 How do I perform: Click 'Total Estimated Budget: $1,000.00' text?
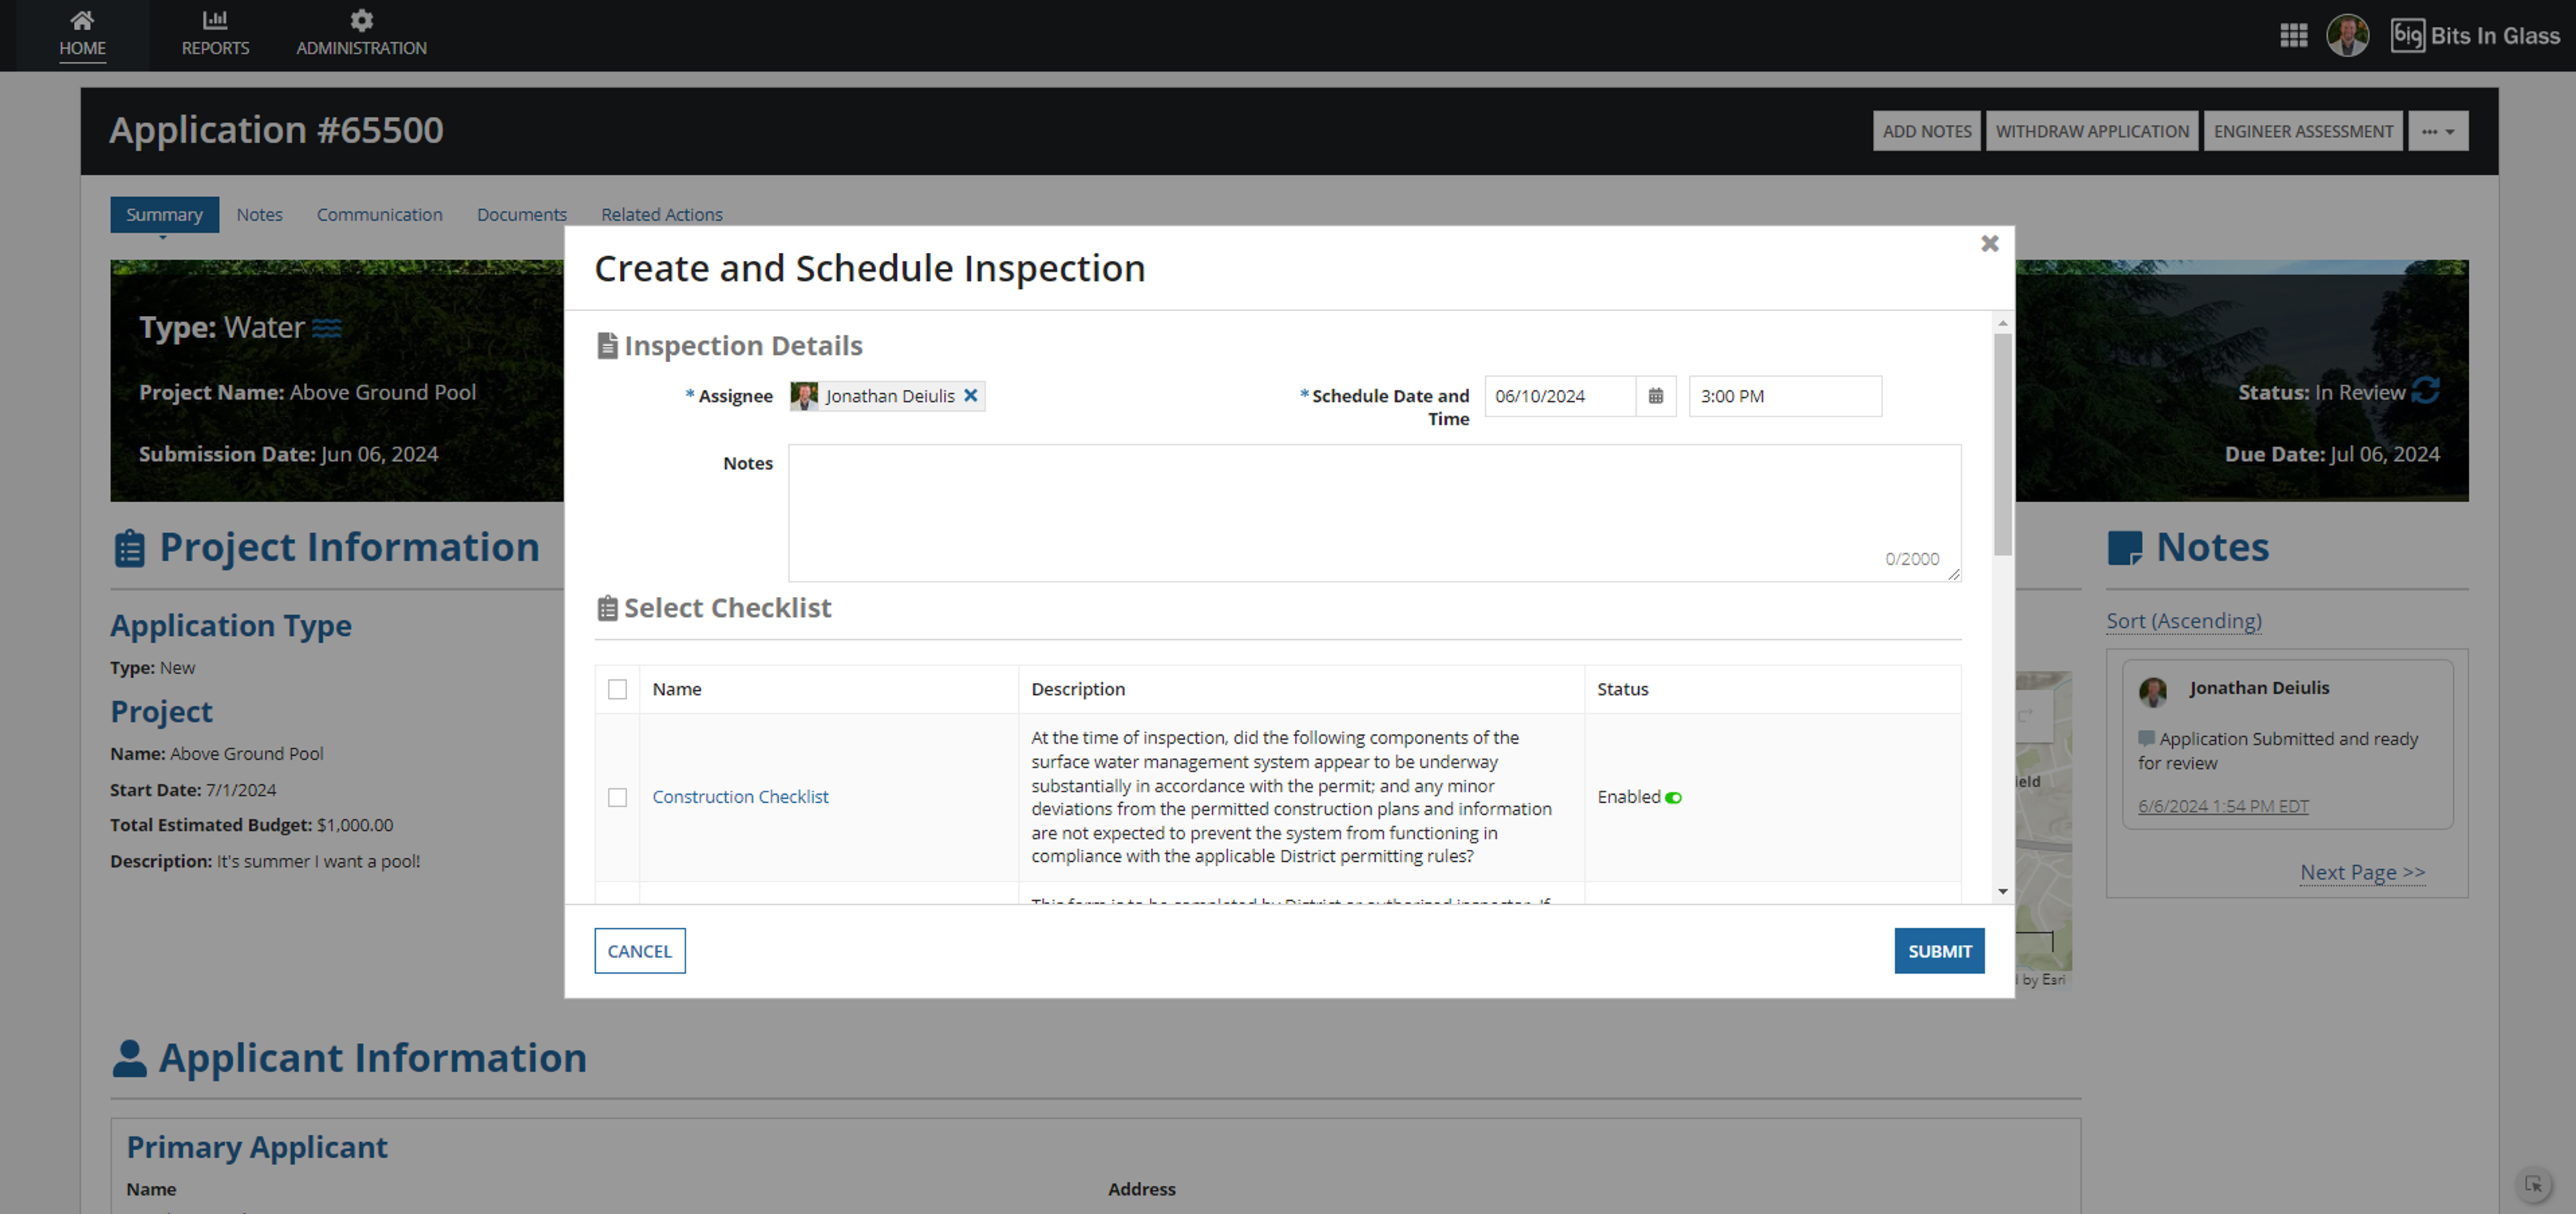[x=251, y=825]
